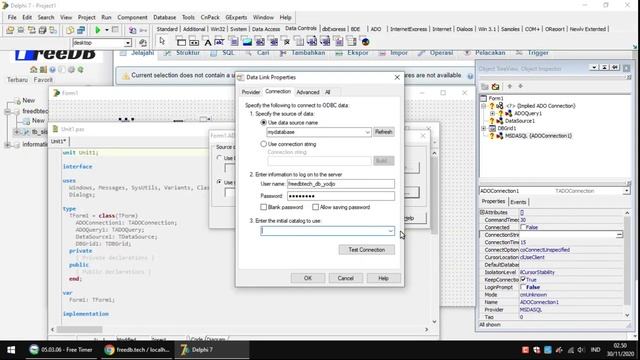
Task: Expand the Attributes property in Object Inspector
Action: [x=482, y=212]
